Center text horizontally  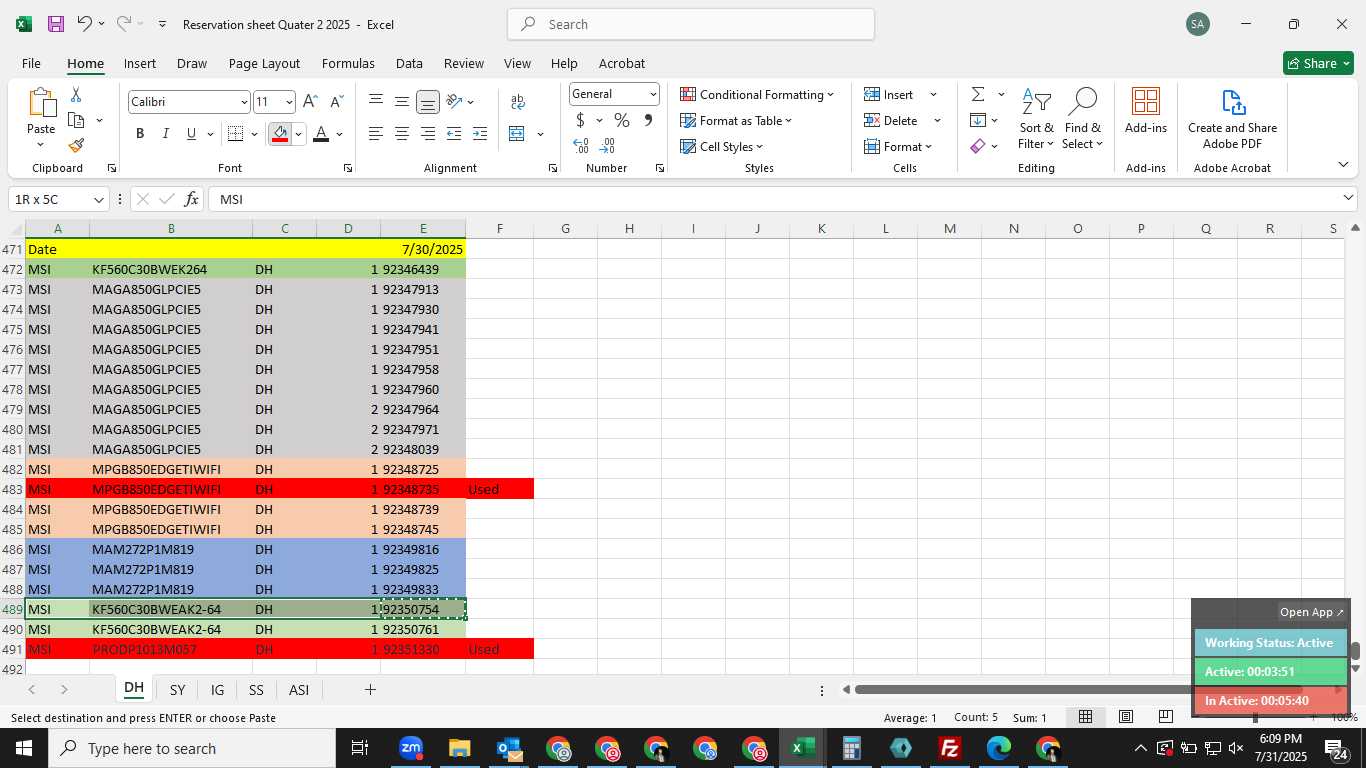pyautogui.click(x=402, y=133)
